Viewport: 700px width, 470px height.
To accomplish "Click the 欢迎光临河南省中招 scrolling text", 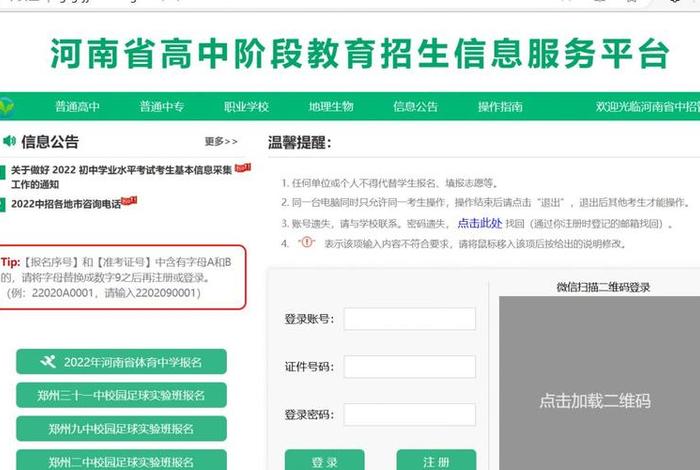I will (647, 107).
